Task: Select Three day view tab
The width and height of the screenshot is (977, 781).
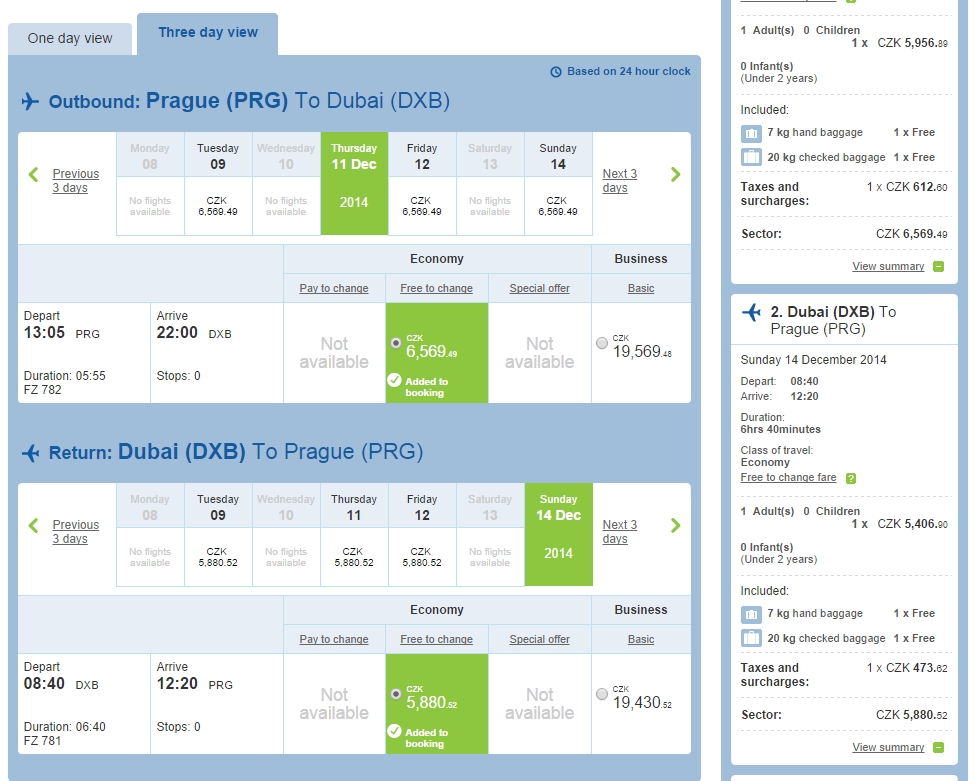Action: click(x=207, y=33)
